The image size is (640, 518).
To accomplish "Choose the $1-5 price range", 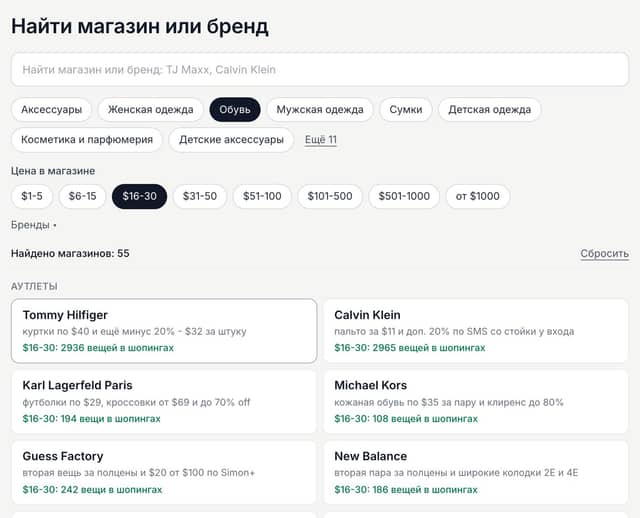I will tap(32, 196).
